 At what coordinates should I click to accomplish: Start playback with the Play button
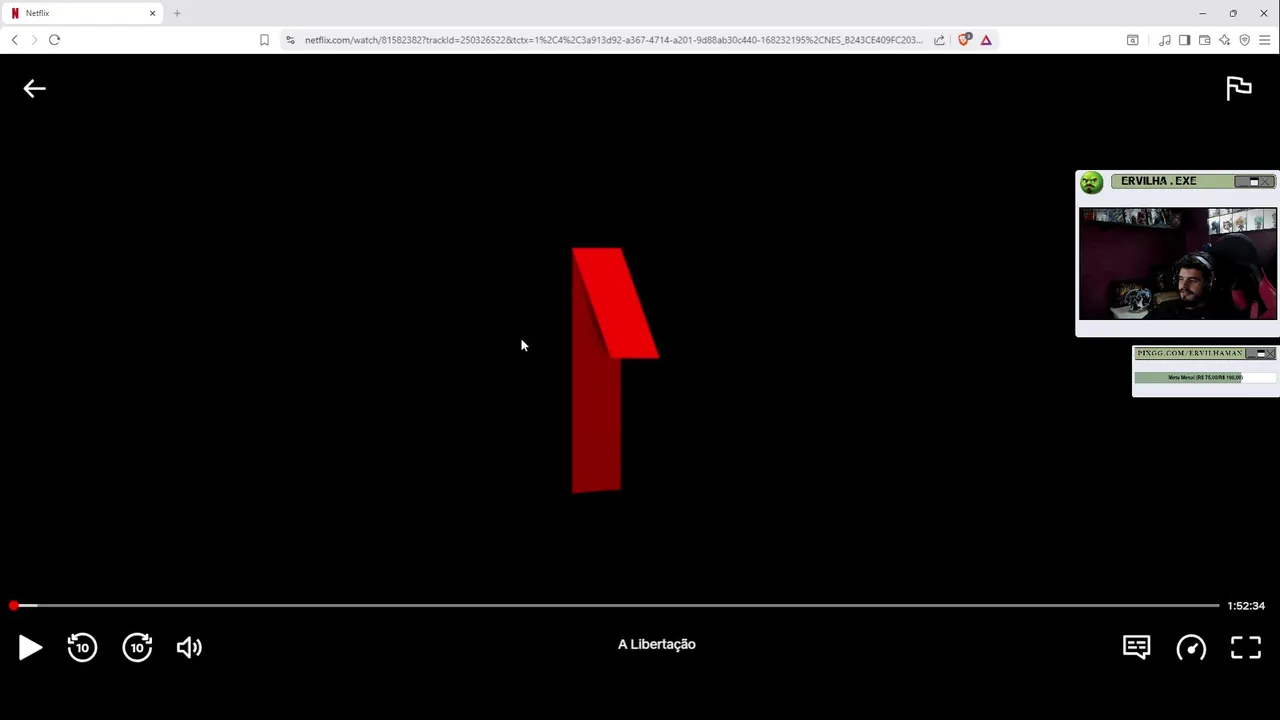[30, 647]
